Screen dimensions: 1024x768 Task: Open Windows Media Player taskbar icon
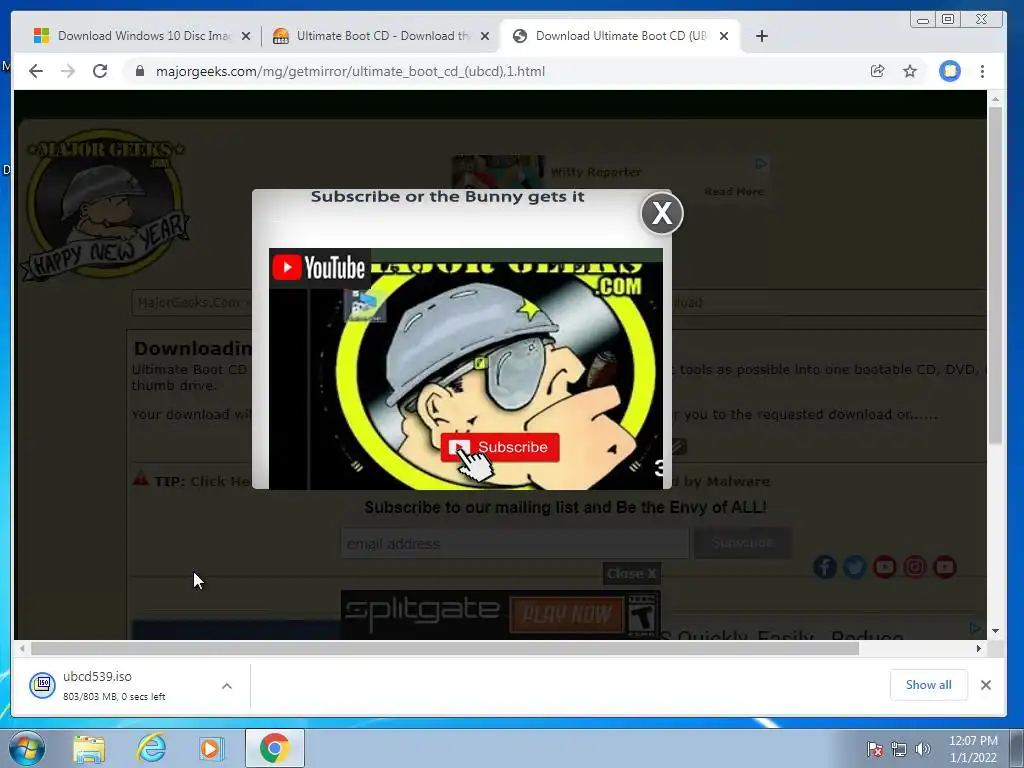pos(211,748)
